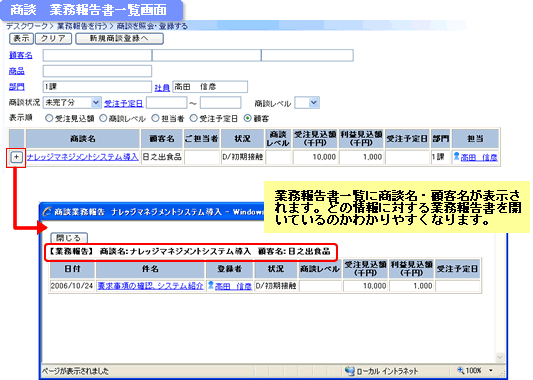Screen dimensions: 533x380
Task: Focus the 部門 field containing 1課
Action: (x=97, y=87)
